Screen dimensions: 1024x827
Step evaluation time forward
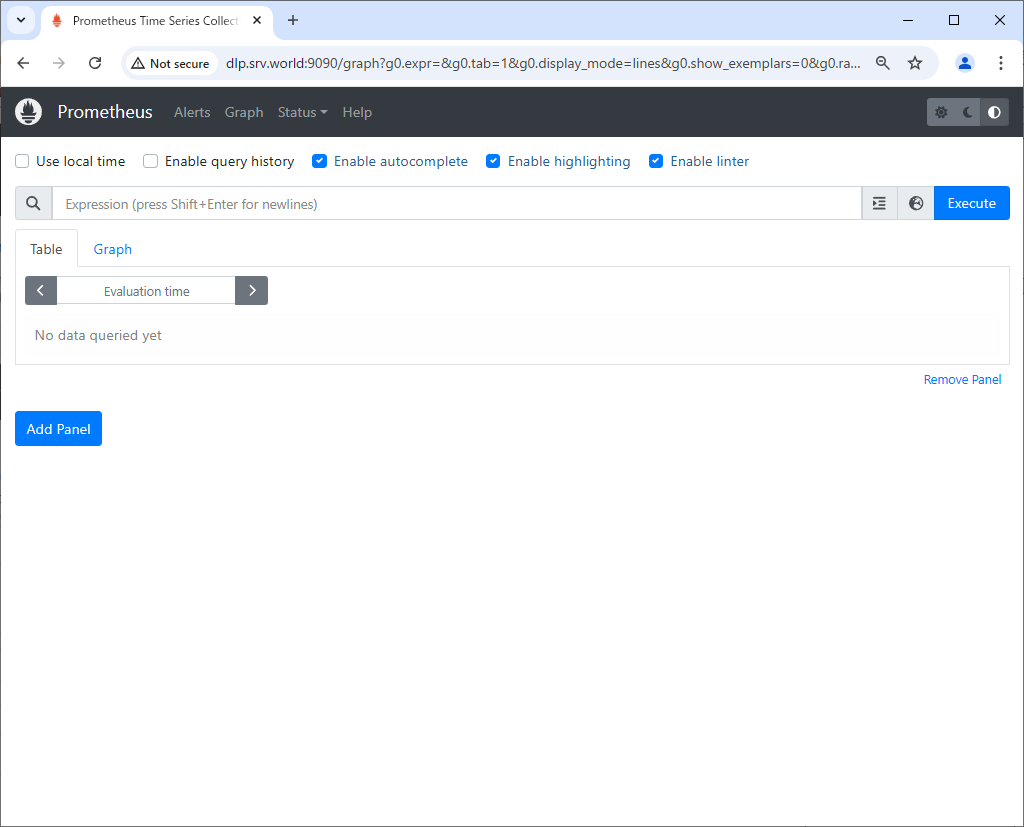coord(251,291)
